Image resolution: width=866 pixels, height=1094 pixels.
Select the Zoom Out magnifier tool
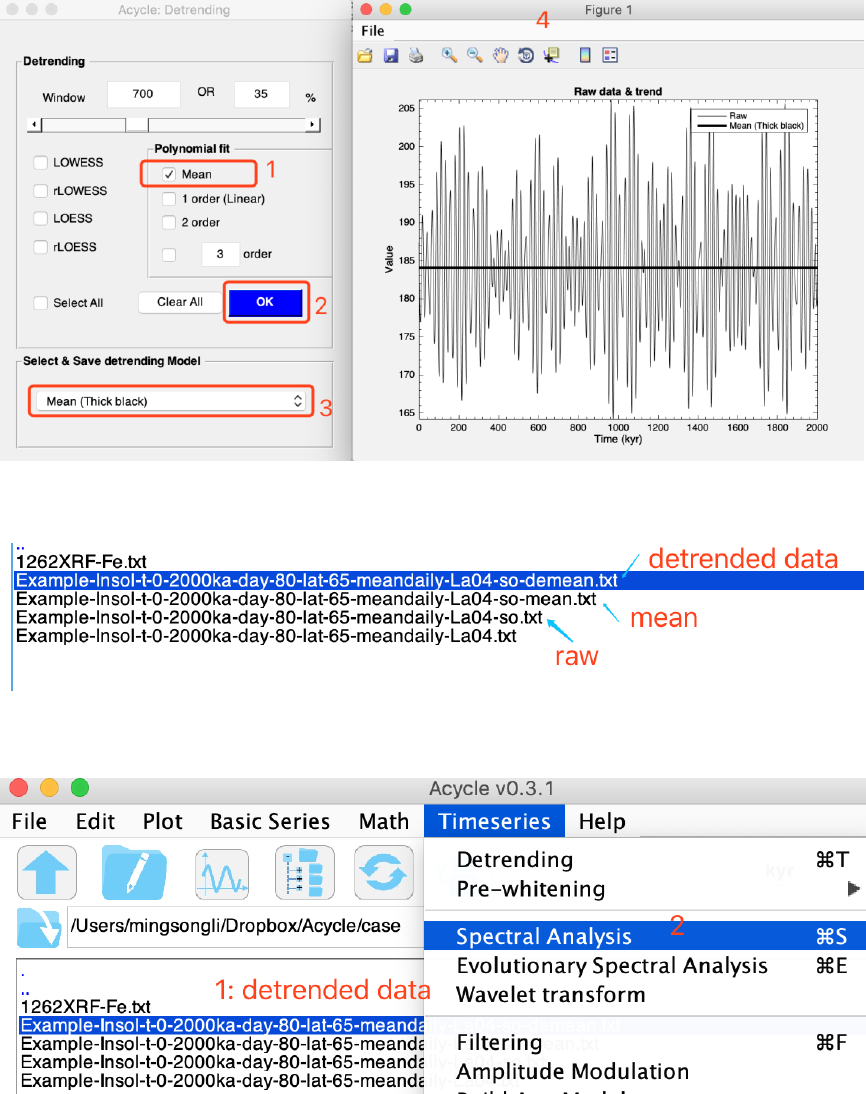[475, 56]
